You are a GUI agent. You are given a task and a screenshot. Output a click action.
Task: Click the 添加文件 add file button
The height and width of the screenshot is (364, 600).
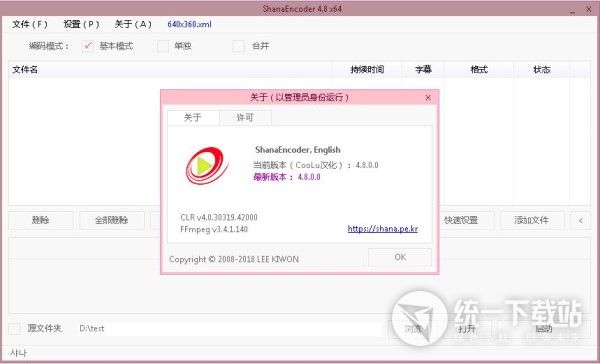point(532,220)
